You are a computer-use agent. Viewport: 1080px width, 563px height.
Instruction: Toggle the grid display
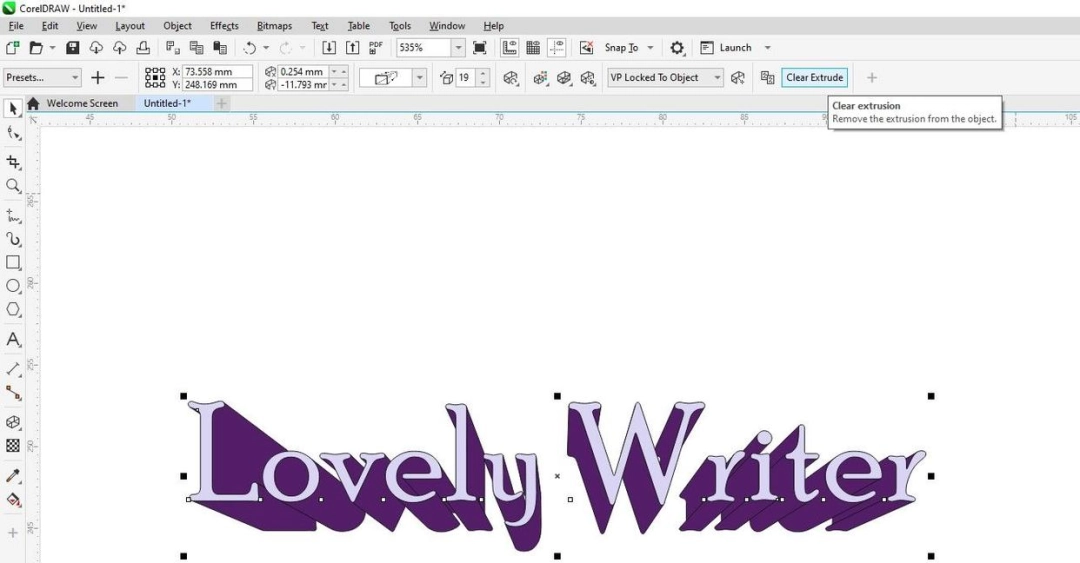[x=533, y=48]
